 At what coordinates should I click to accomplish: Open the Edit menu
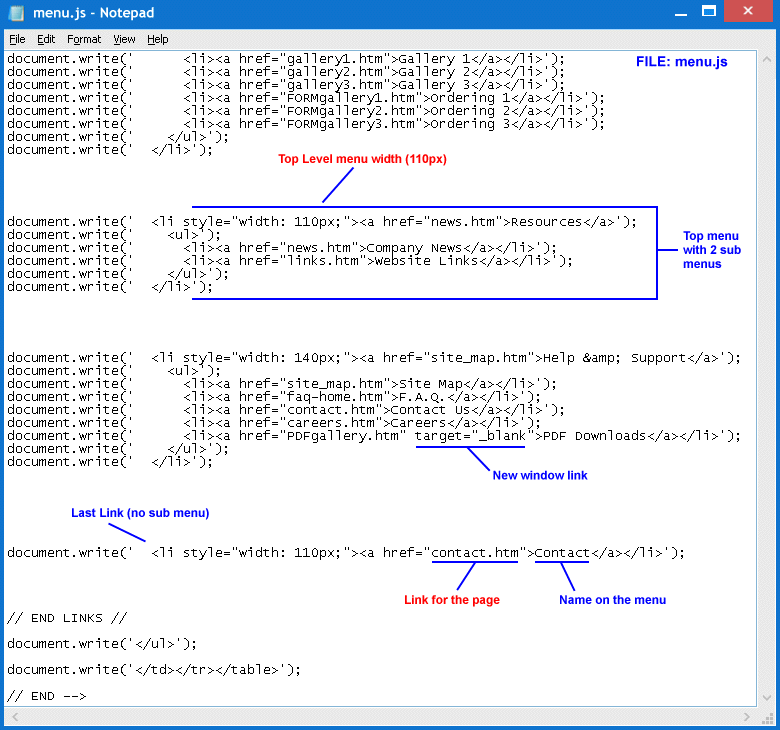coord(46,39)
